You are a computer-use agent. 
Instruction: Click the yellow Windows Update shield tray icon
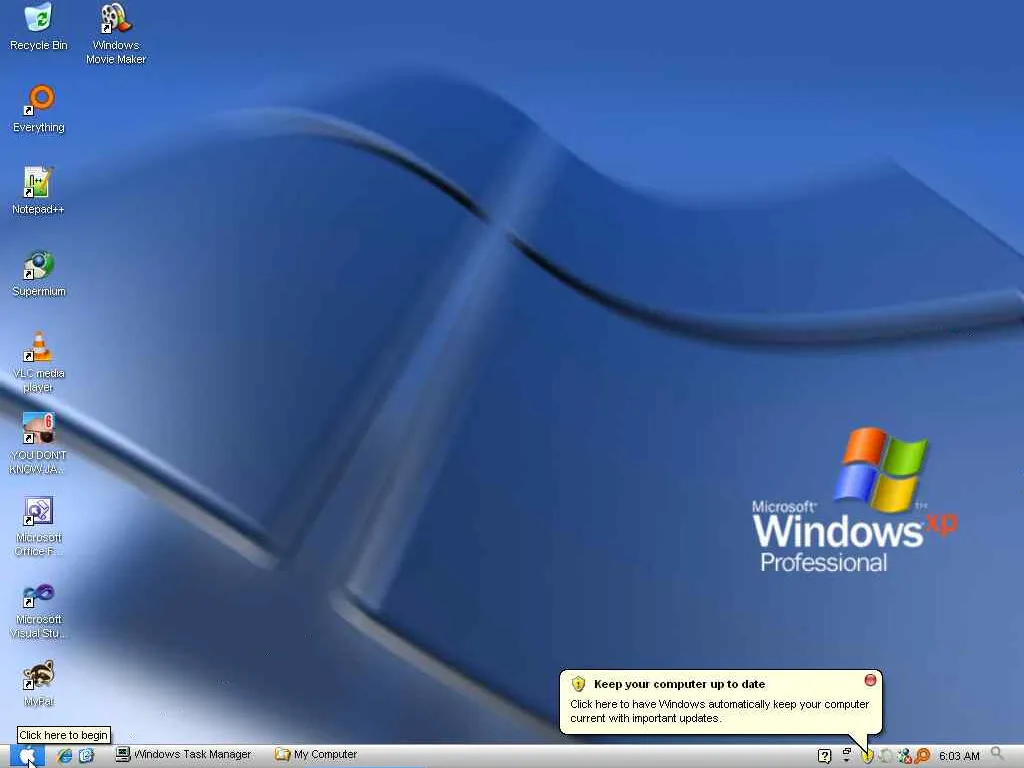tap(867, 756)
